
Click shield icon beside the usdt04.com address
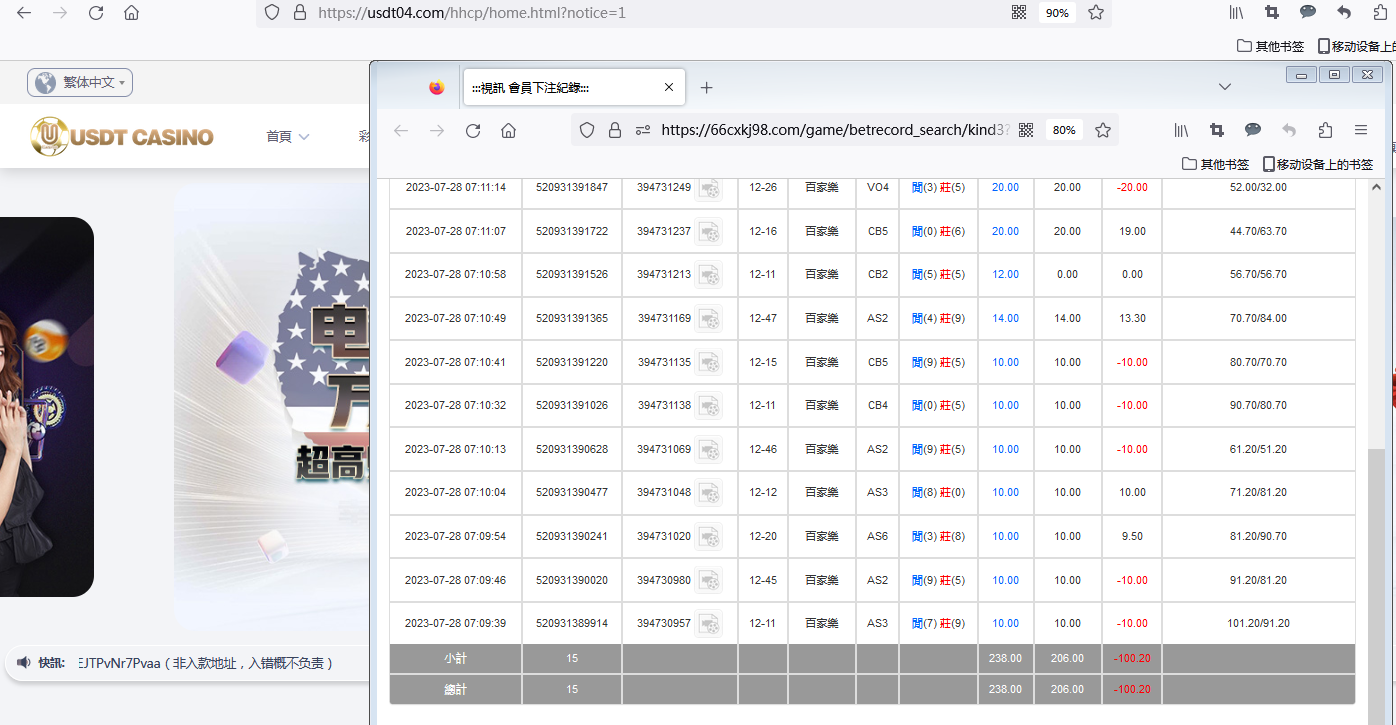[271, 13]
